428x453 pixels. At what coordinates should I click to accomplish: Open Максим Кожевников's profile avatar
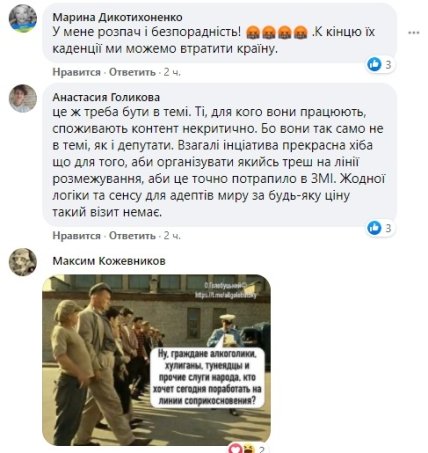pyautogui.click(x=23, y=262)
